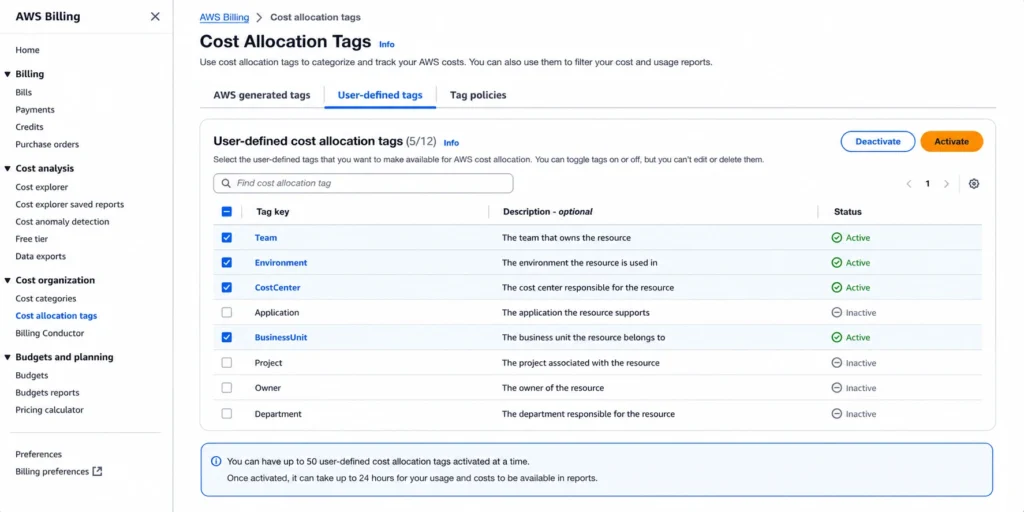1024x512 pixels.
Task: Click the Tag key column header
Action: [273, 212]
